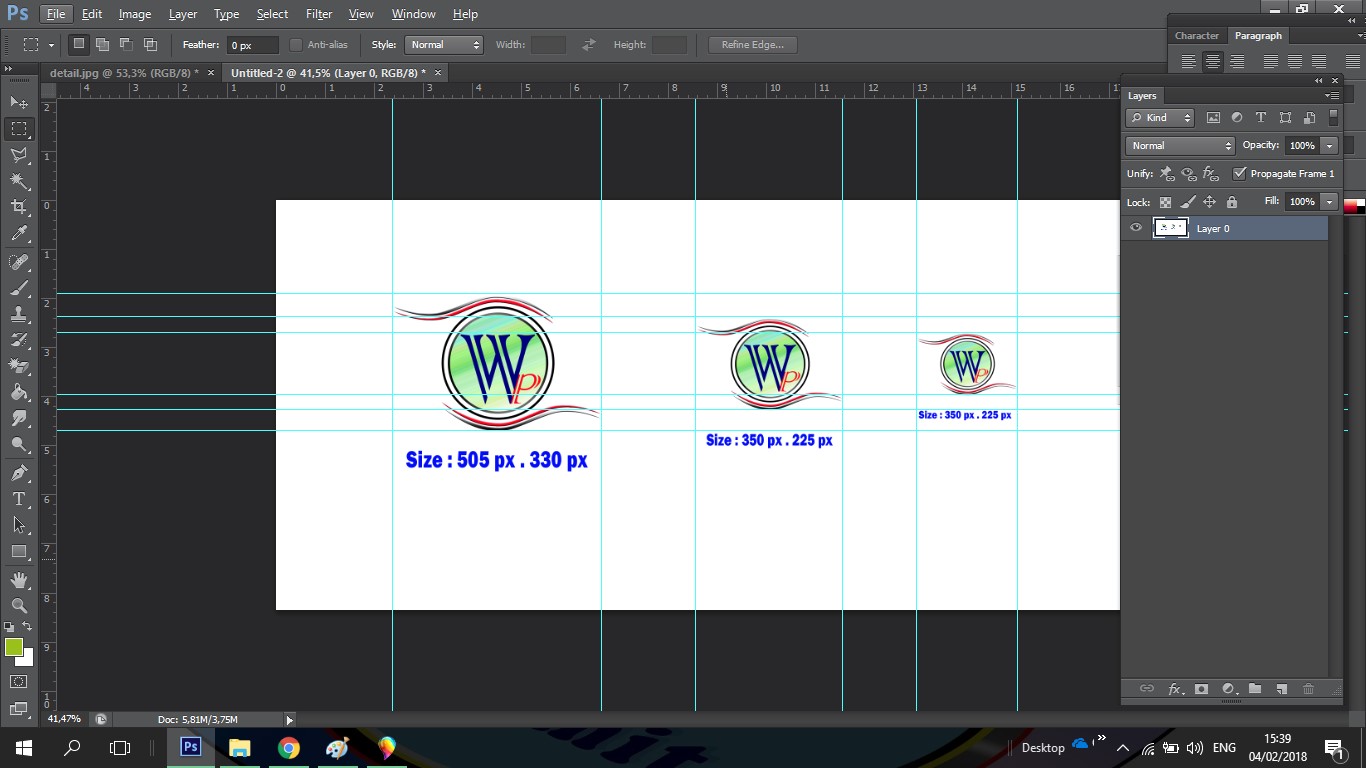Image resolution: width=1366 pixels, height=768 pixels.
Task: Toggle lock transparent pixels
Action: 1165,201
